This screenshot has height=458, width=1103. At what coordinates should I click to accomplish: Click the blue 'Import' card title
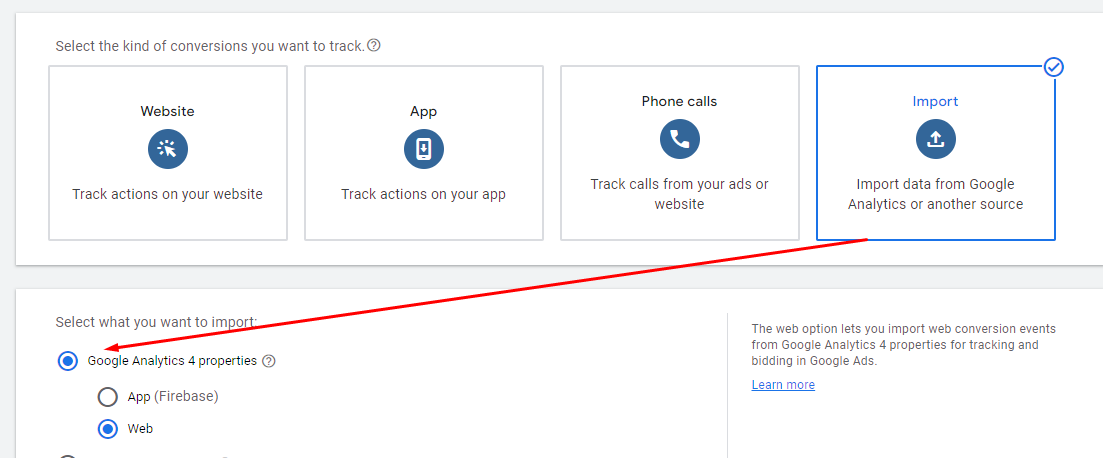[936, 101]
